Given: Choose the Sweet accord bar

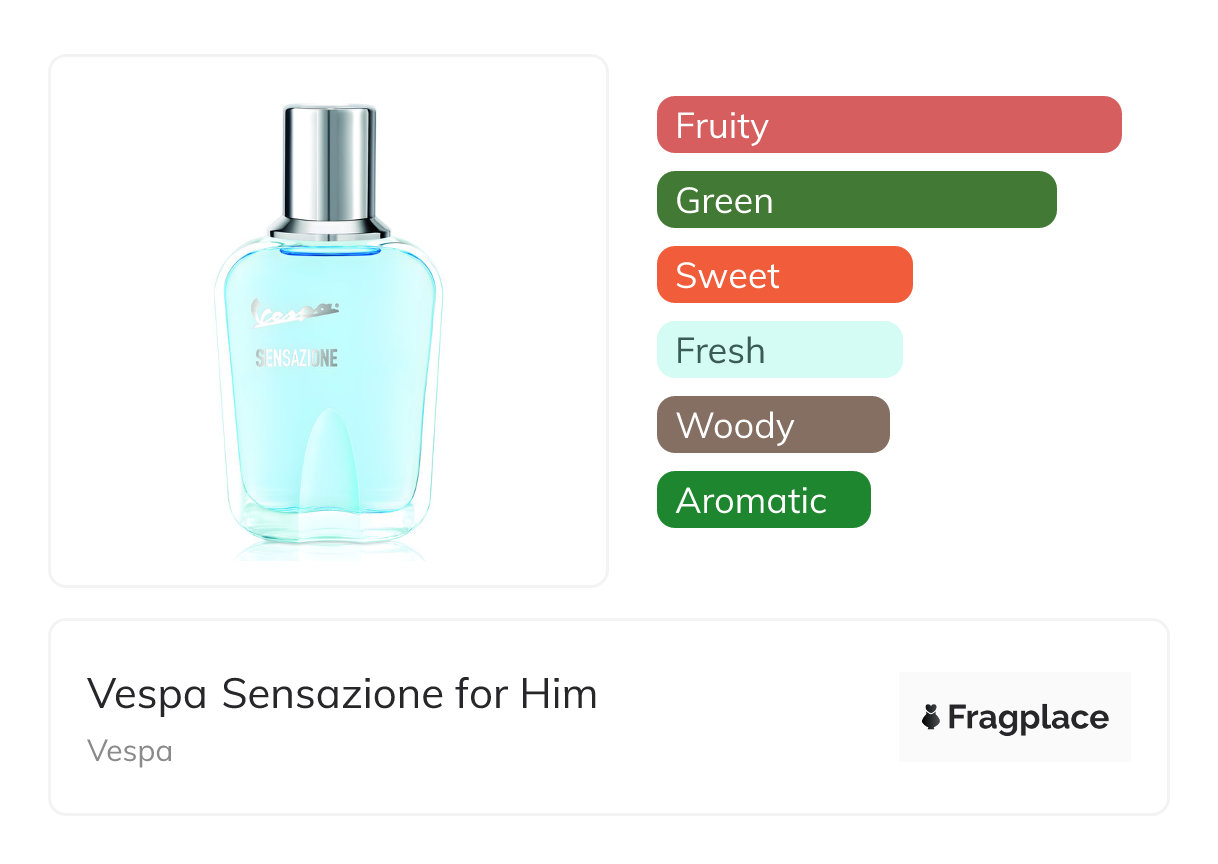Looking at the screenshot, I should 784,275.
